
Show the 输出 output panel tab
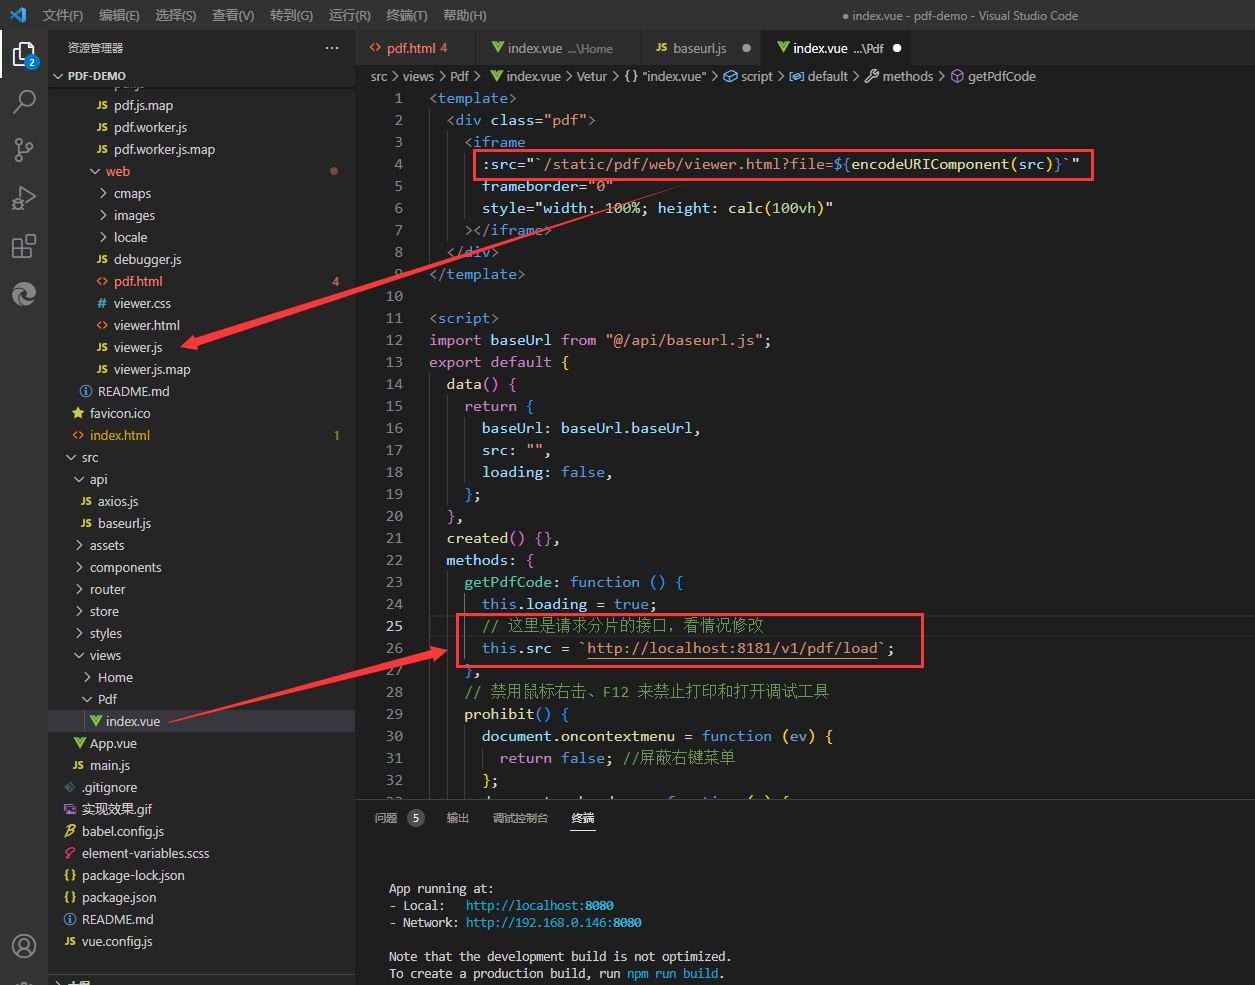tap(457, 818)
